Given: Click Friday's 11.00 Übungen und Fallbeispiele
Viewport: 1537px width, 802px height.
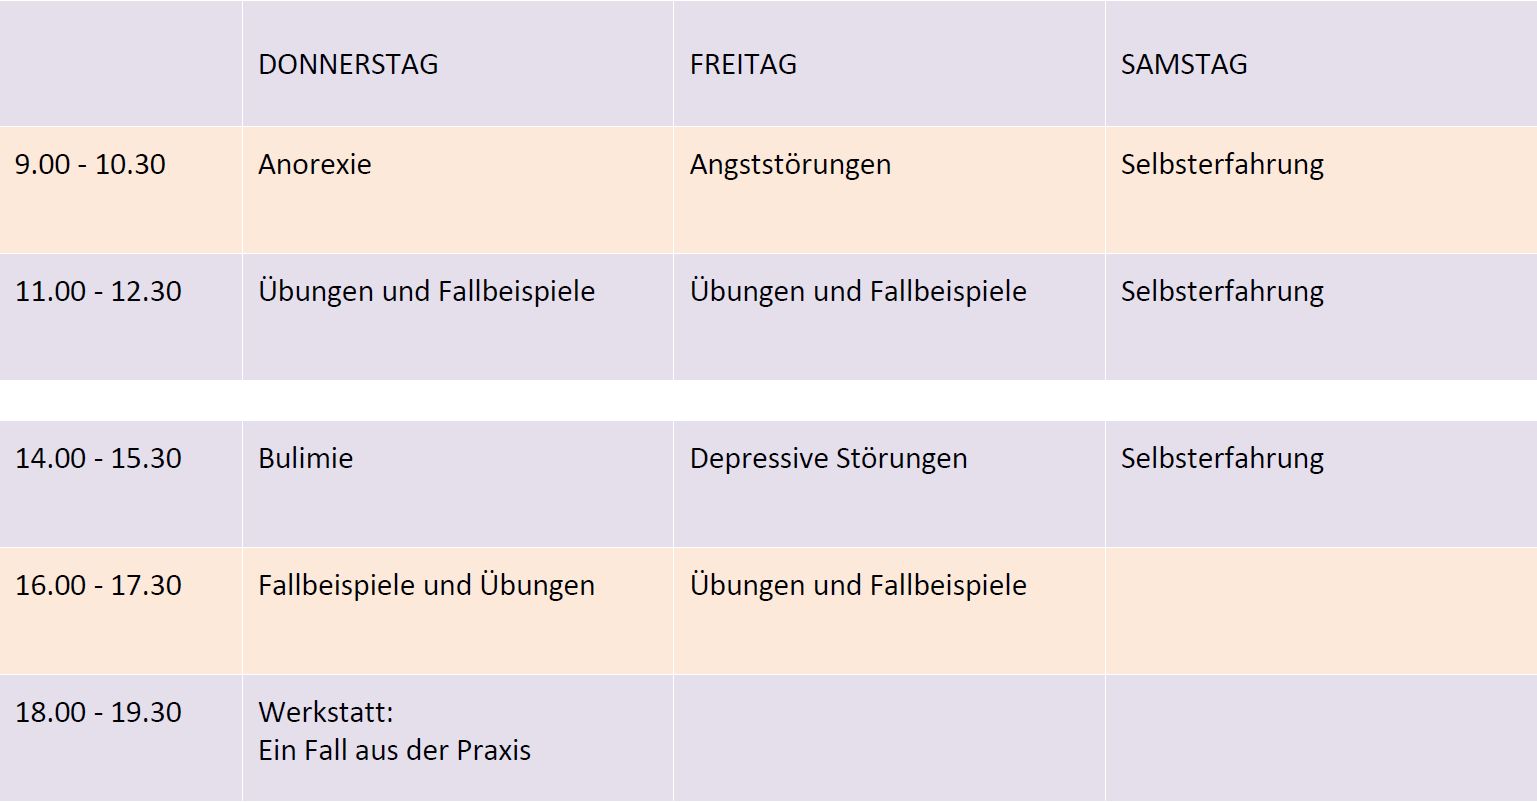Looking at the screenshot, I should pos(858,291).
